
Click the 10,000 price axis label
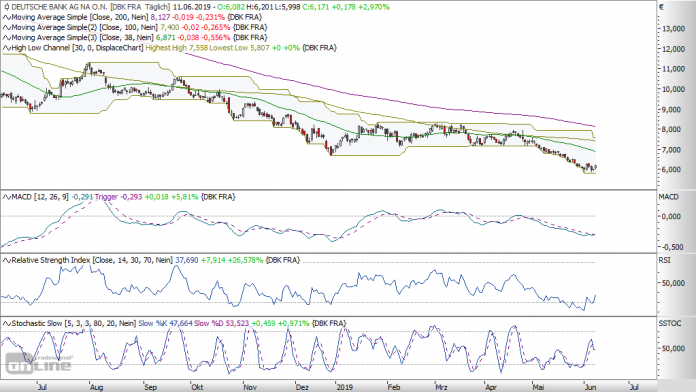coord(673,89)
